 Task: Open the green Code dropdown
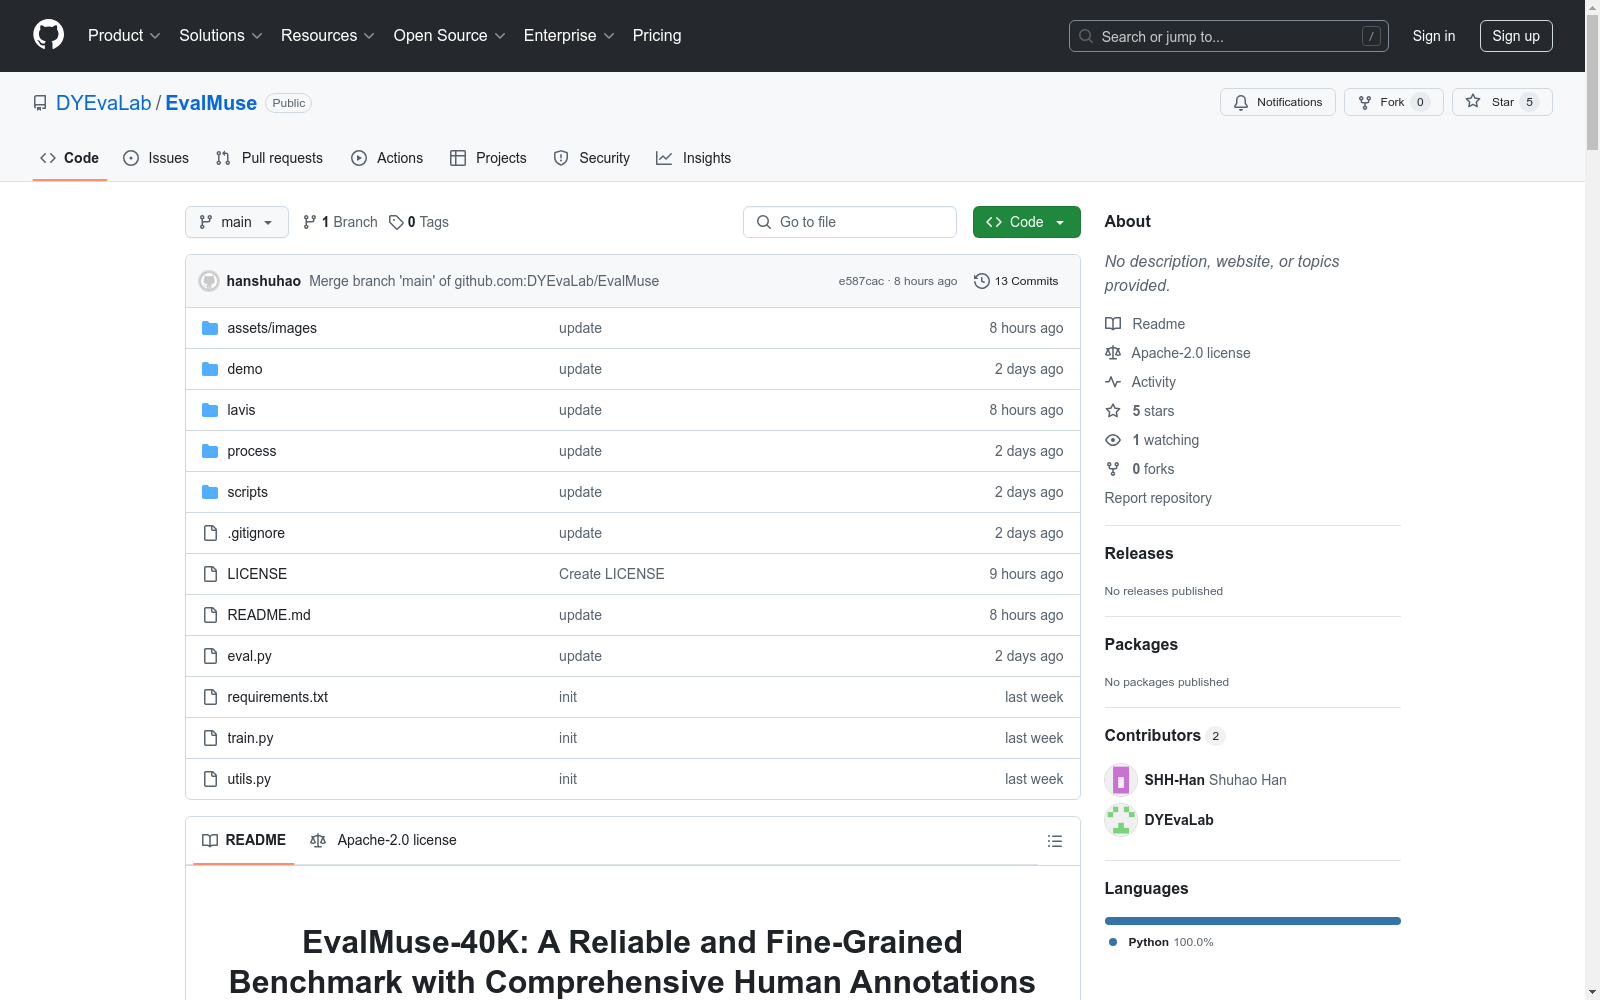click(1026, 222)
